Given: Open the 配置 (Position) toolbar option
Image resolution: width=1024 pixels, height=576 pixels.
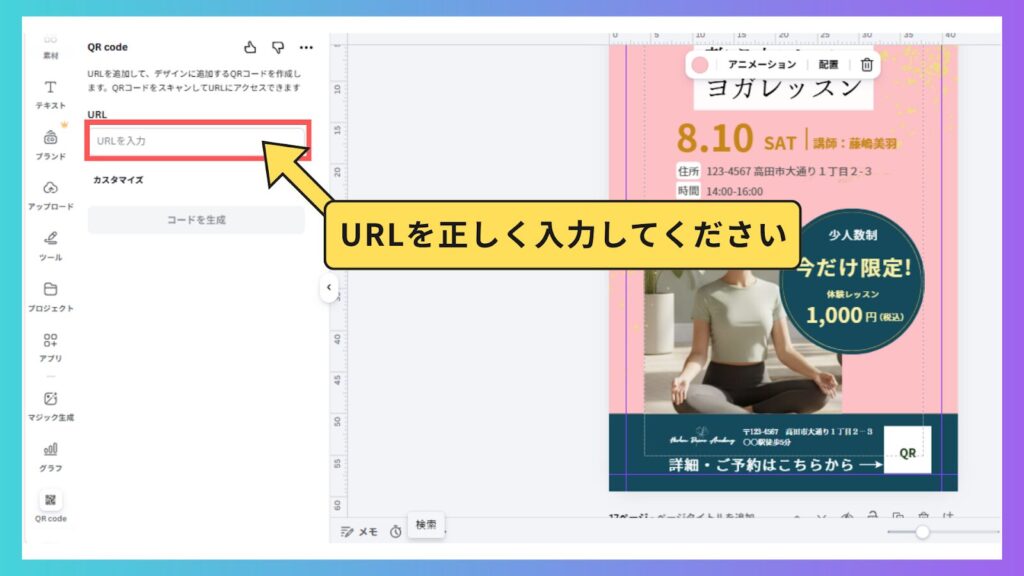Looking at the screenshot, I should [x=828, y=64].
